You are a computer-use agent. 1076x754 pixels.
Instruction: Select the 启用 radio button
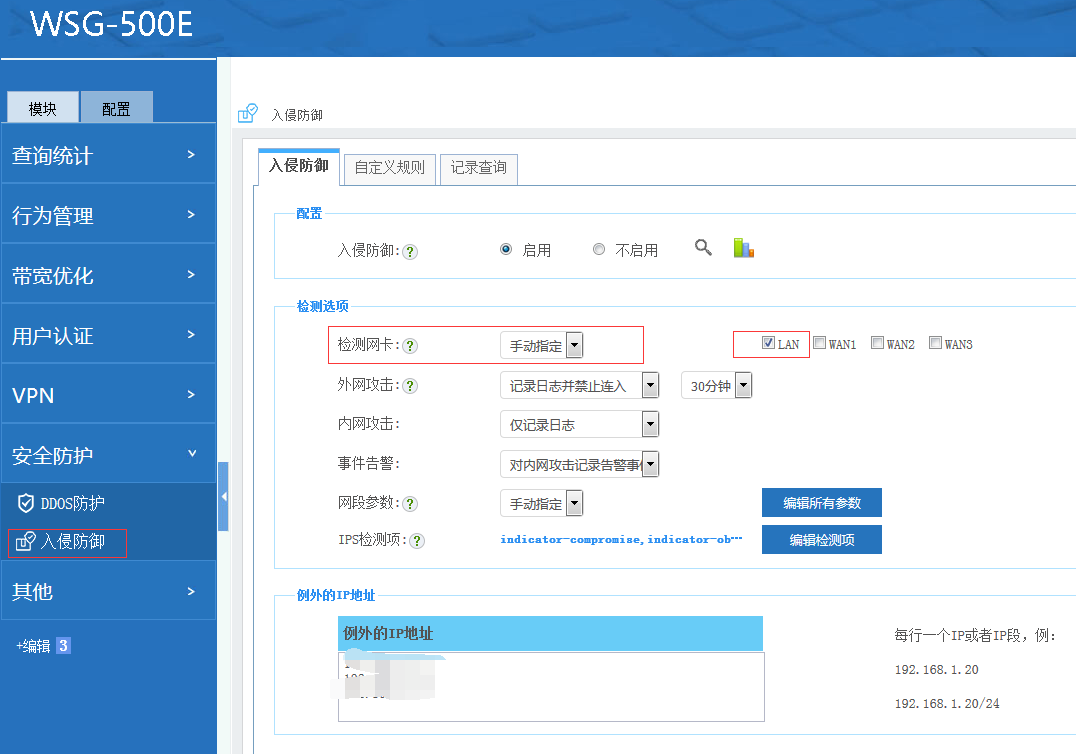(506, 250)
